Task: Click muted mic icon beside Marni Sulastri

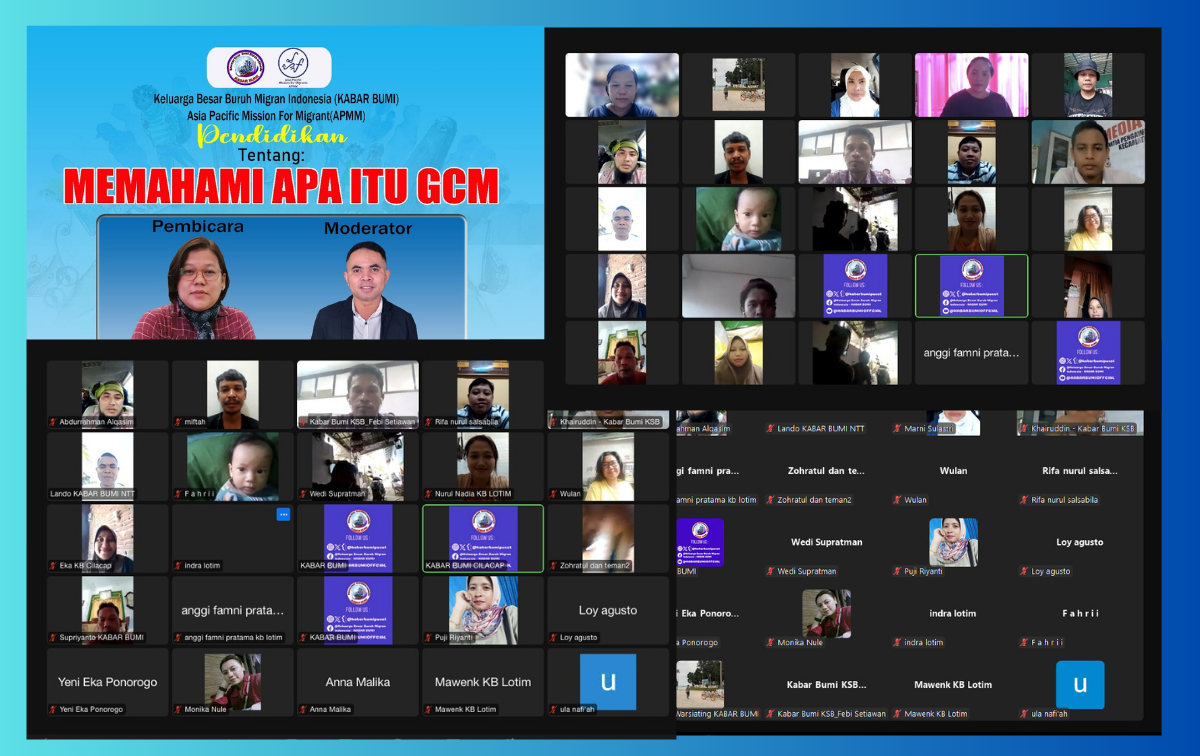Action: click(897, 428)
